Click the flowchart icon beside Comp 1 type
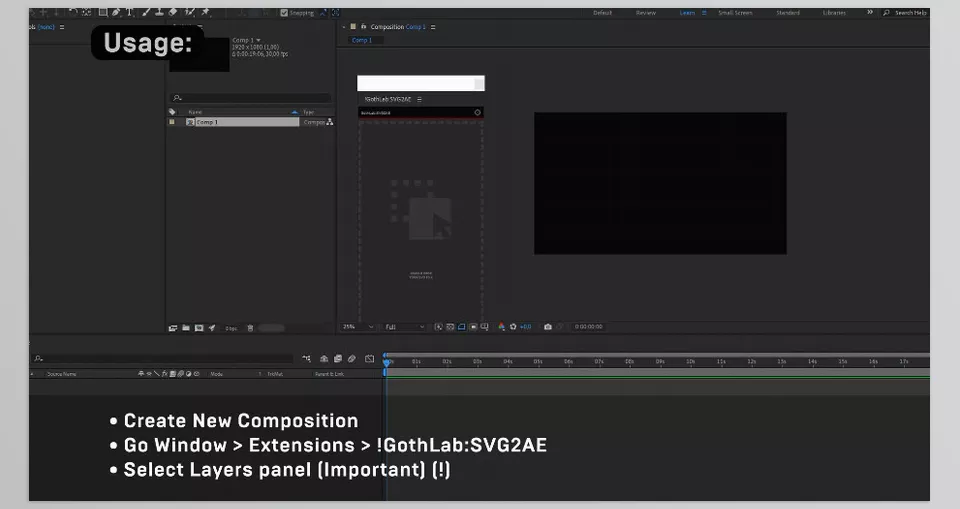 (329, 122)
